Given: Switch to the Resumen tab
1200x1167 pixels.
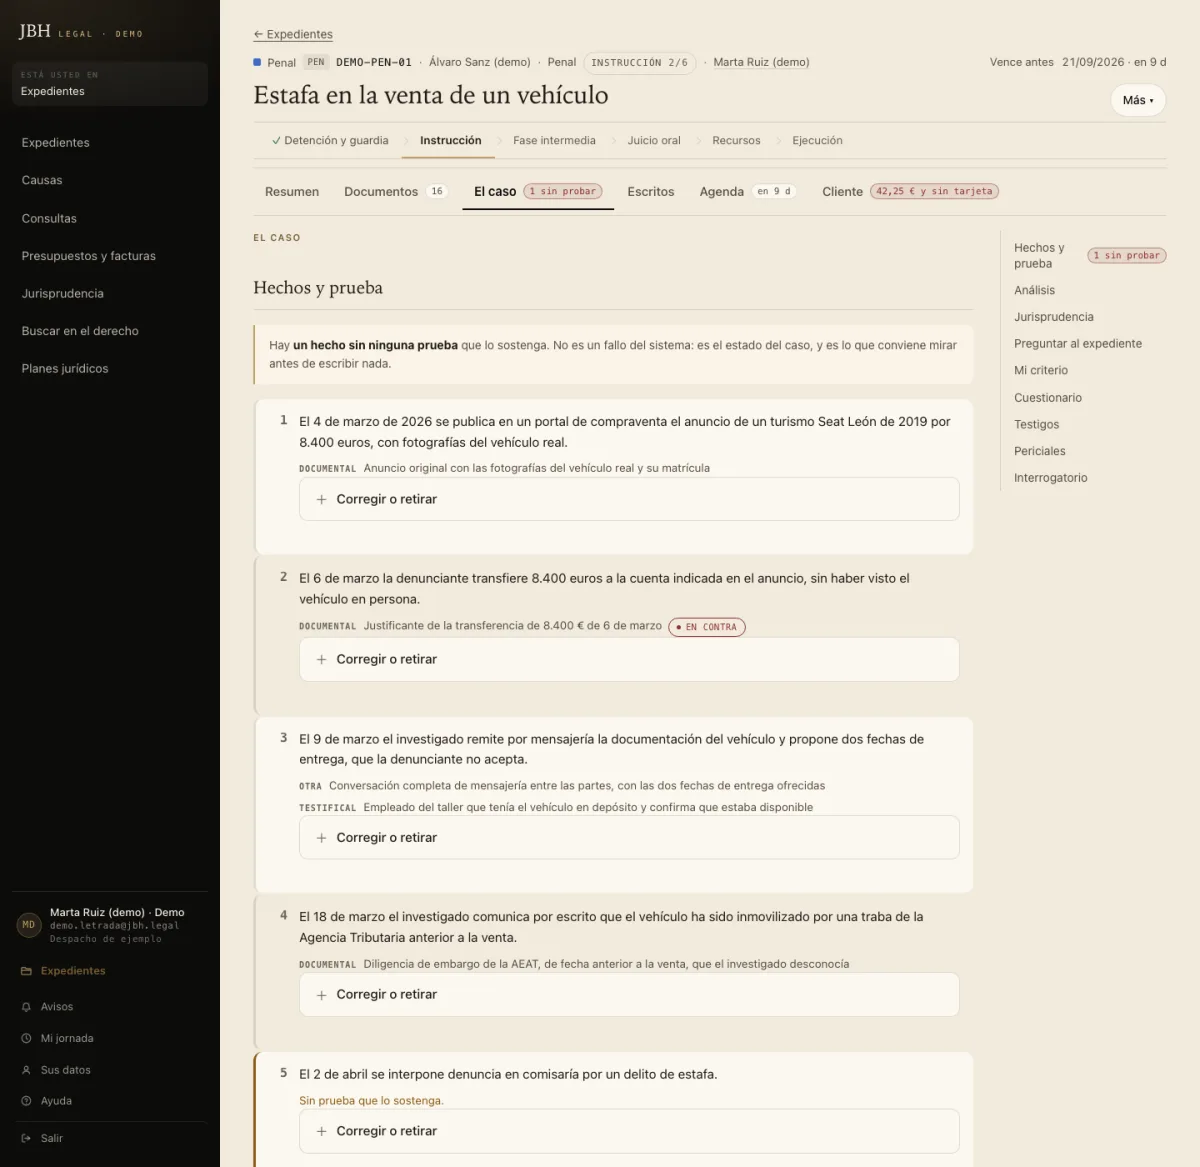Looking at the screenshot, I should 292,192.
